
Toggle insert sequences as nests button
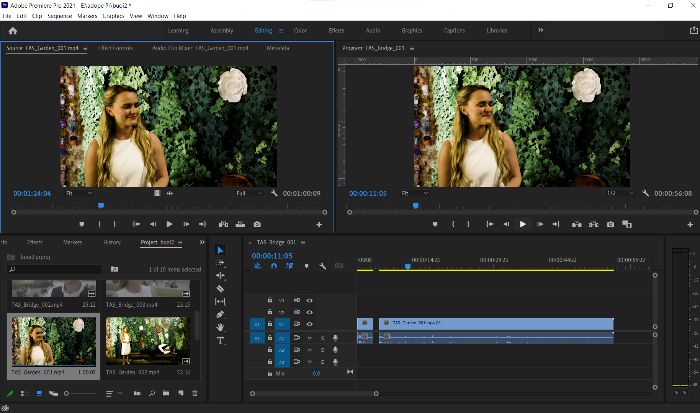(258, 266)
